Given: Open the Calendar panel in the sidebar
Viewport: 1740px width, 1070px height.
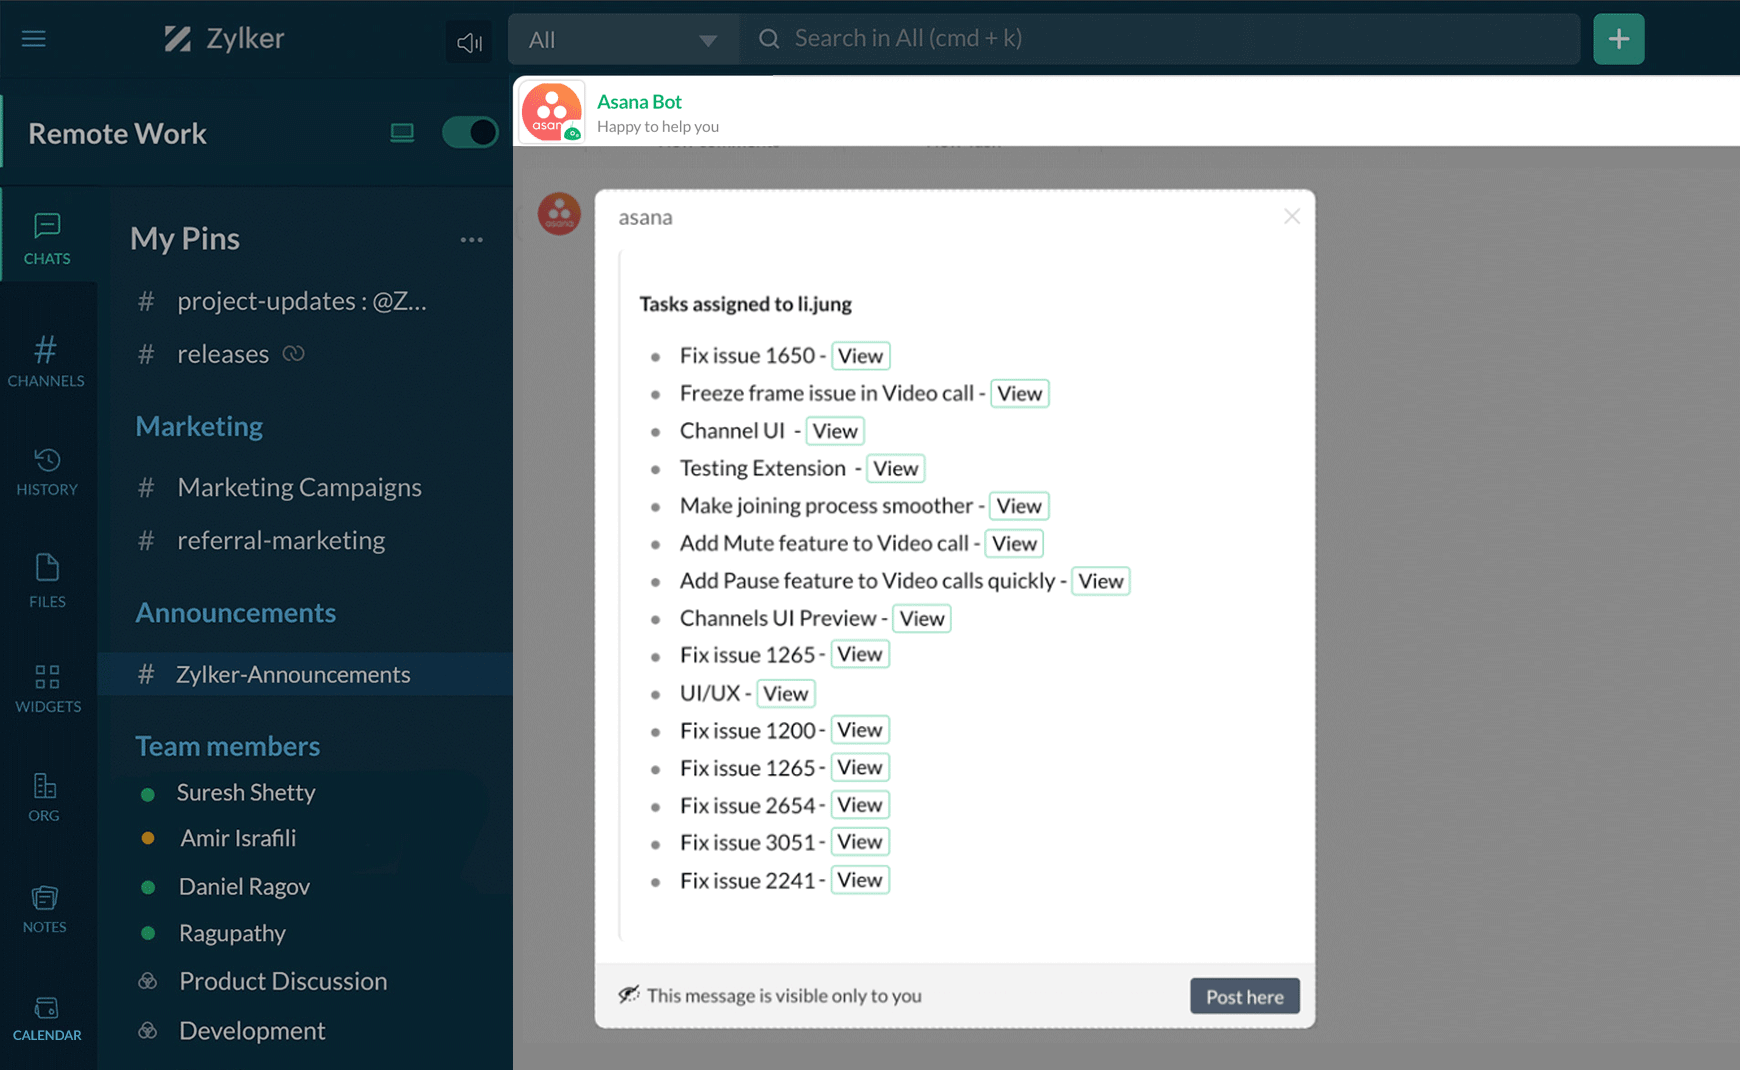Looking at the screenshot, I should [46, 1012].
